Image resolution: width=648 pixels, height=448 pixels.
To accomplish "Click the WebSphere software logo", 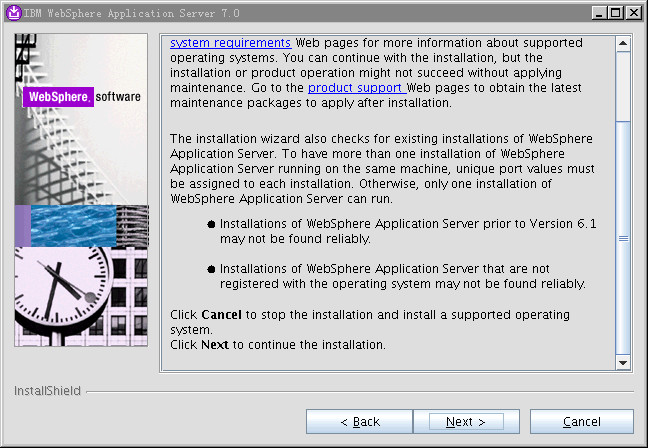I will (82, 97).
